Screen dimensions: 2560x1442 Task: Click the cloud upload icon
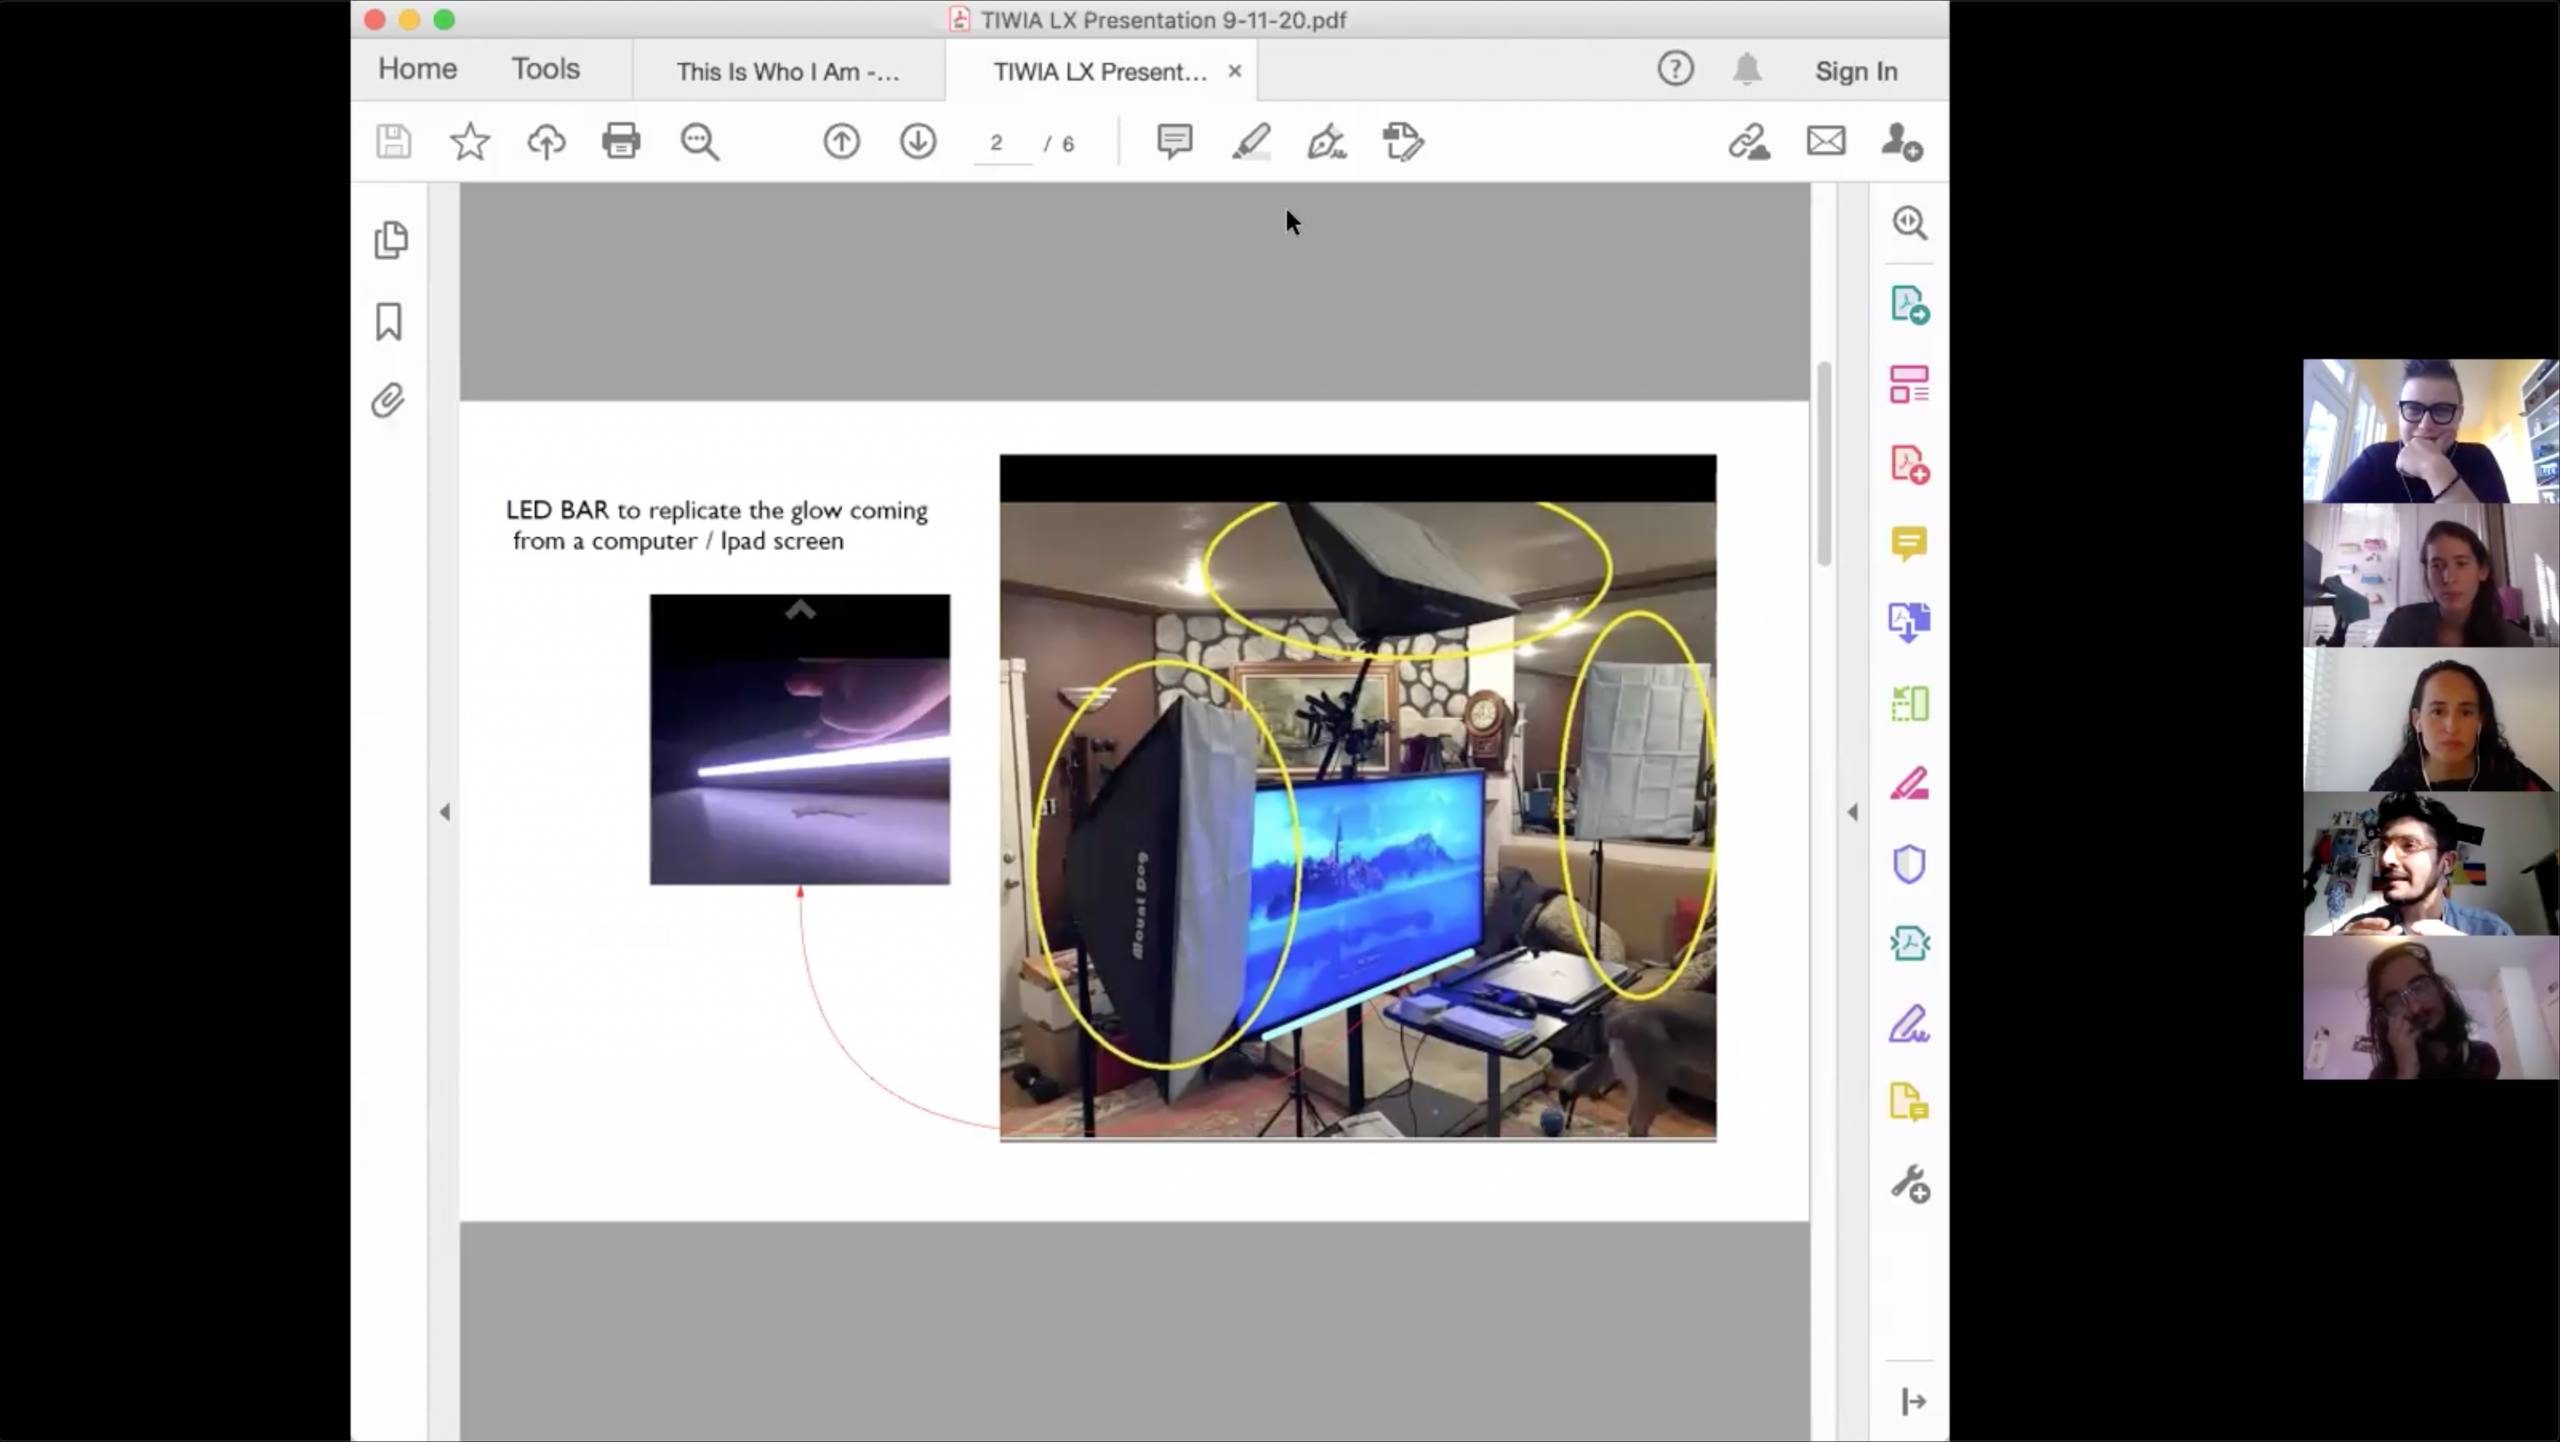(x=546, y=141)
